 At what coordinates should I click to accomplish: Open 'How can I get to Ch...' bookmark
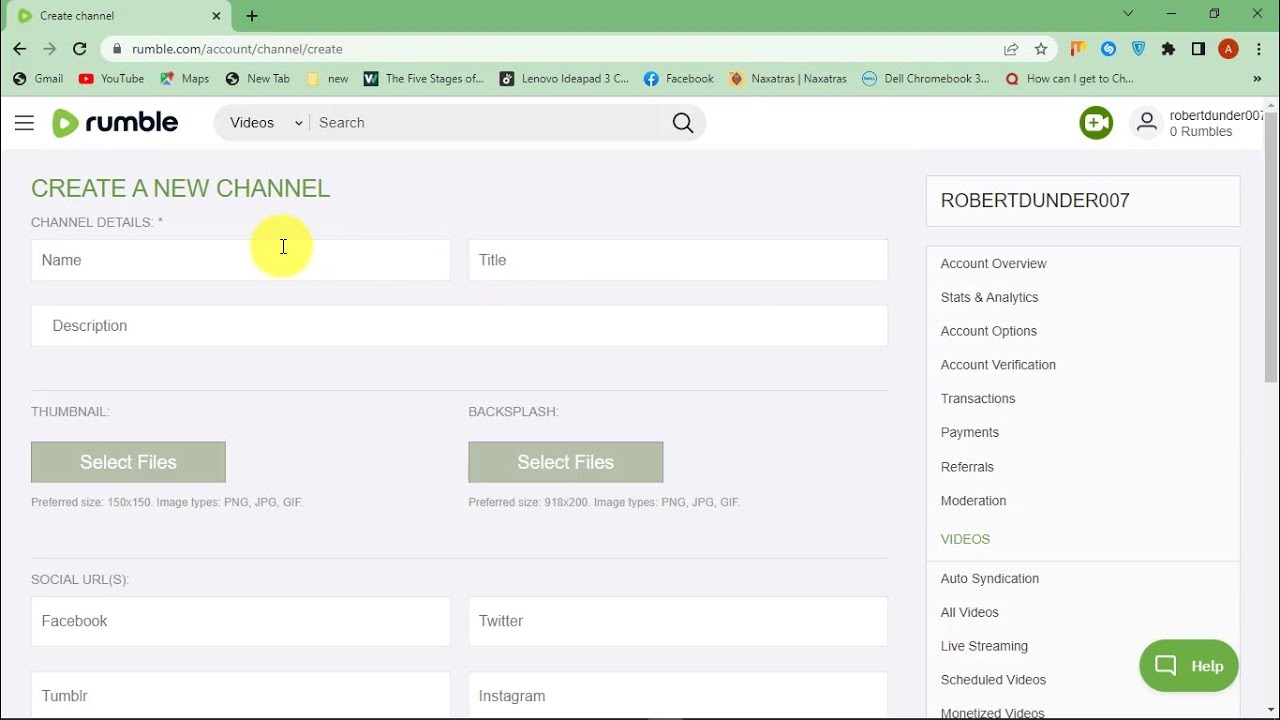pos(1070,79)
